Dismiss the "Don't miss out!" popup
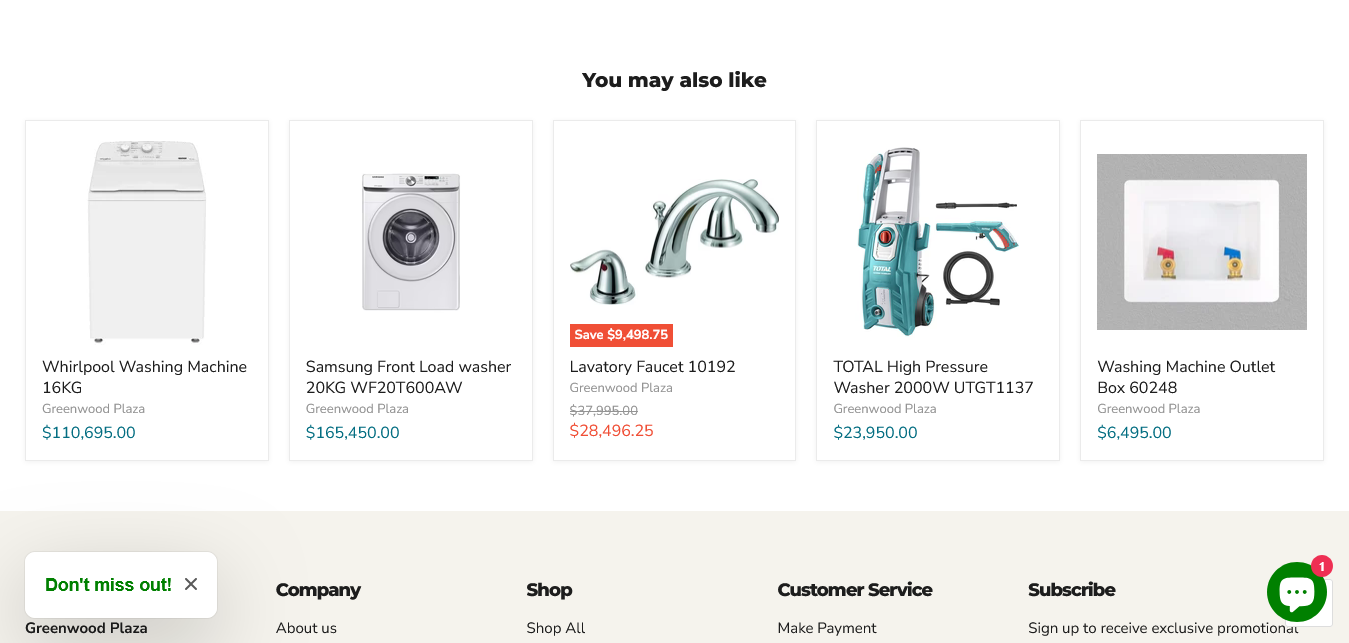Viewport: 1349px width, 643px height. 191,584
